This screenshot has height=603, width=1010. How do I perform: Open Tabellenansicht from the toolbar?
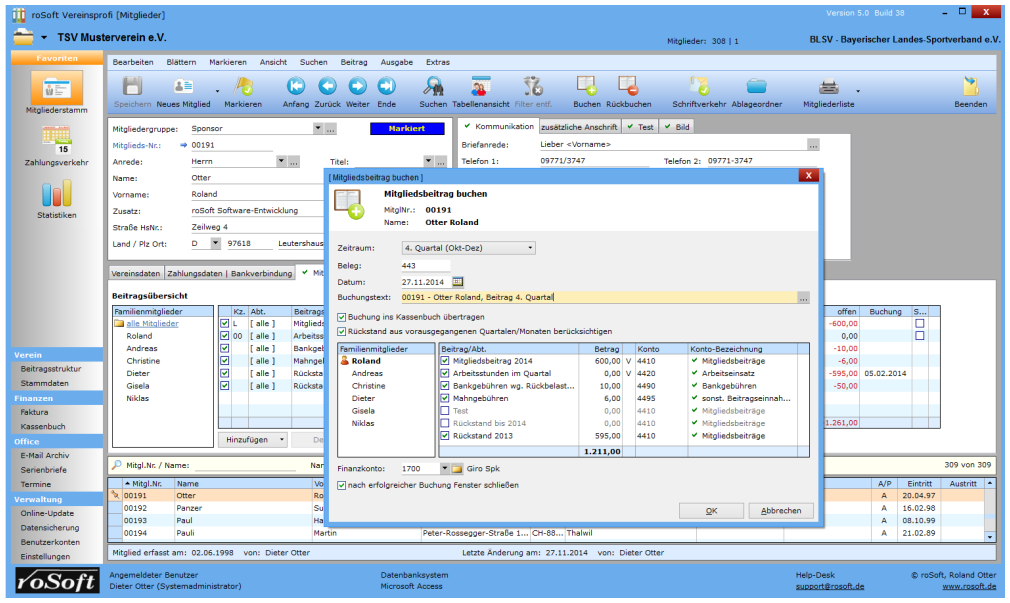(480, 88)
